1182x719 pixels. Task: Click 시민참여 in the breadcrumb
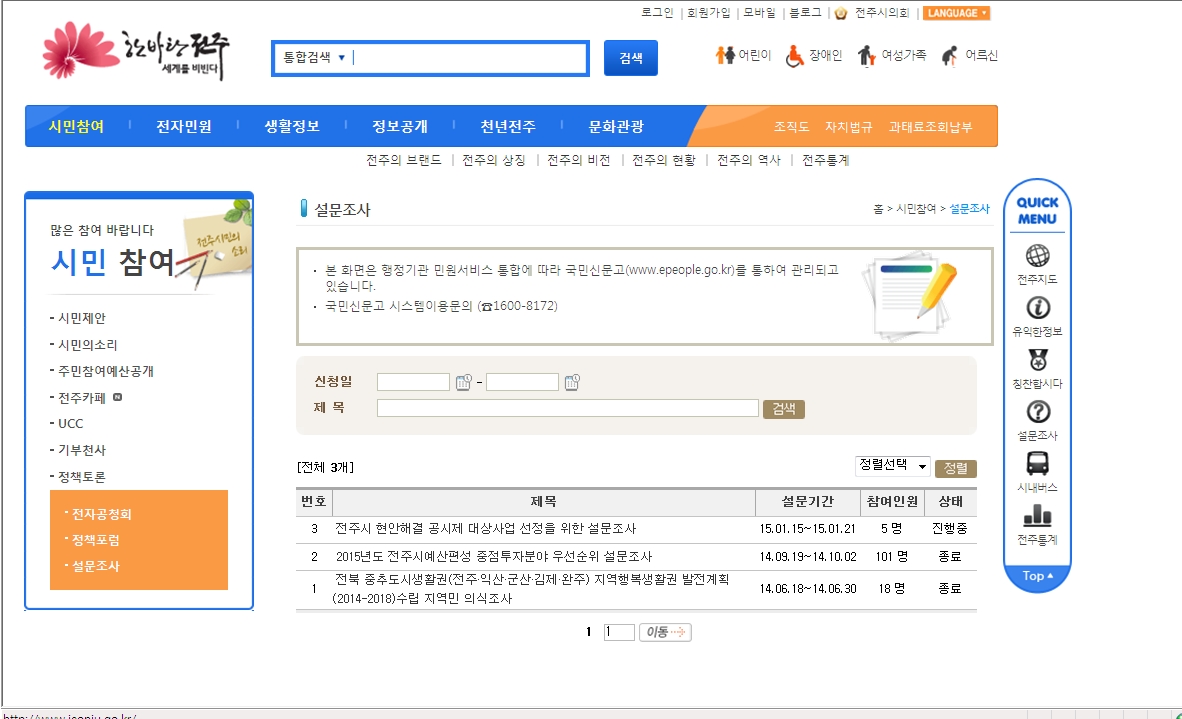[x=915, y=209]
